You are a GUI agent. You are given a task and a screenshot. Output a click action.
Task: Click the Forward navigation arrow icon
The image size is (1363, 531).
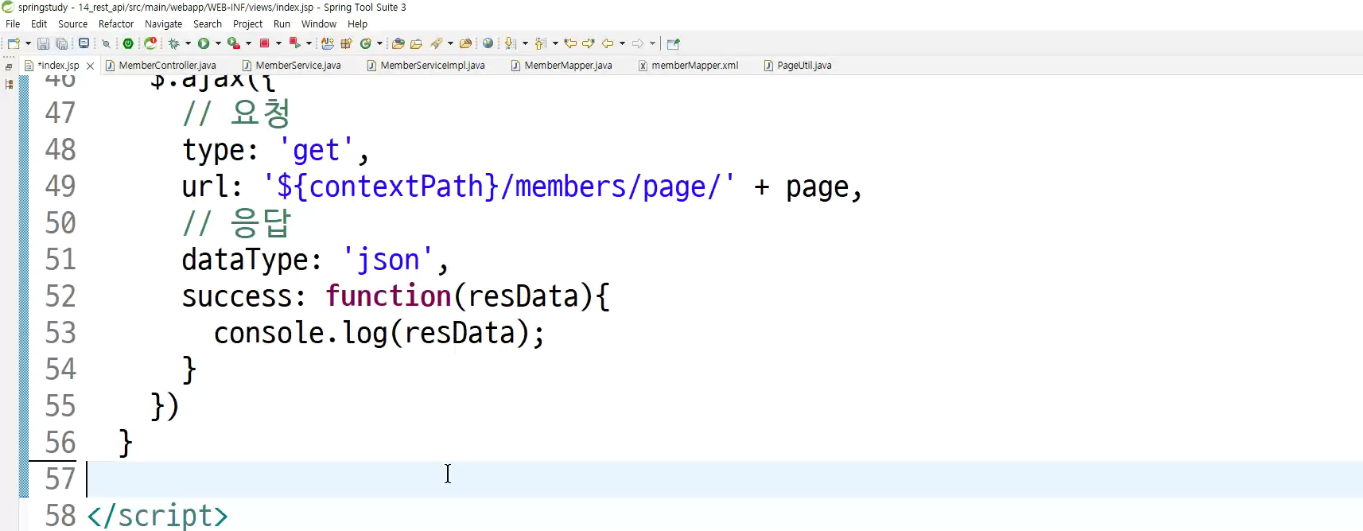click(x=637, y=43)
